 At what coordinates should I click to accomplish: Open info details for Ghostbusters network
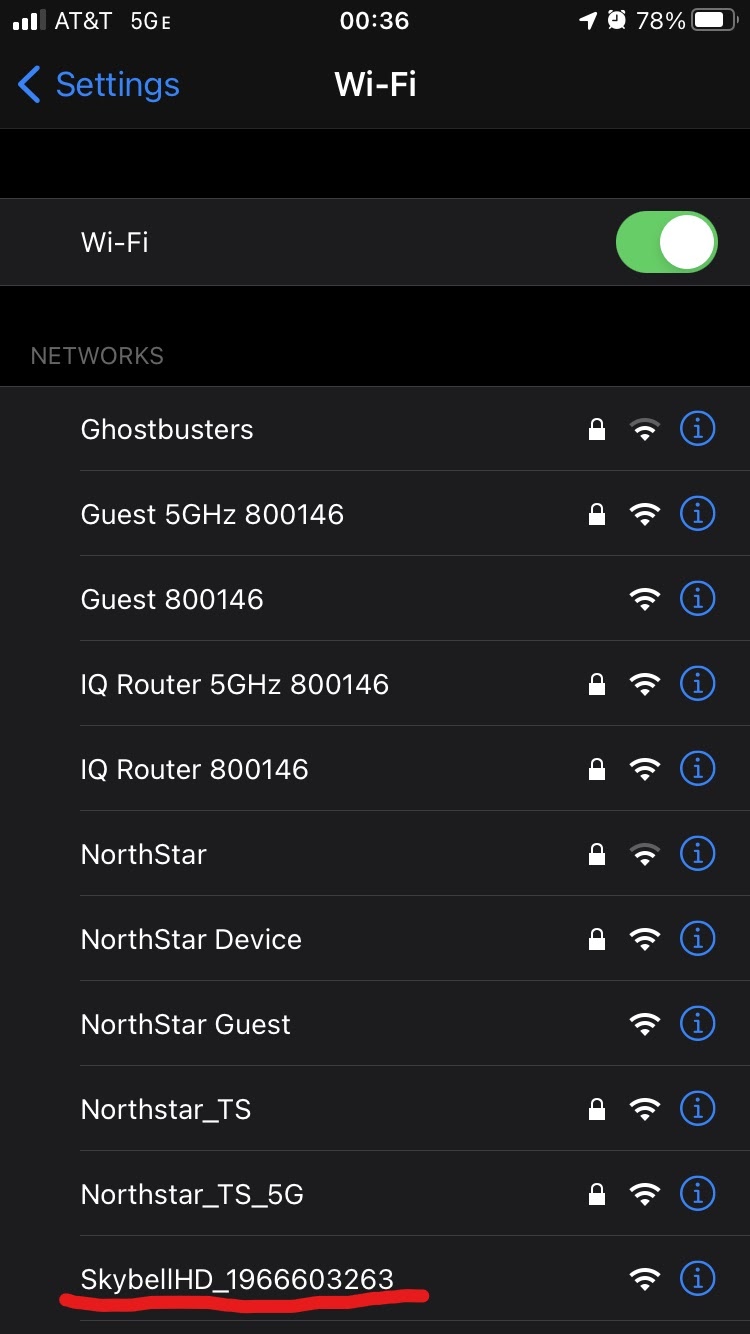click(697, 428)
